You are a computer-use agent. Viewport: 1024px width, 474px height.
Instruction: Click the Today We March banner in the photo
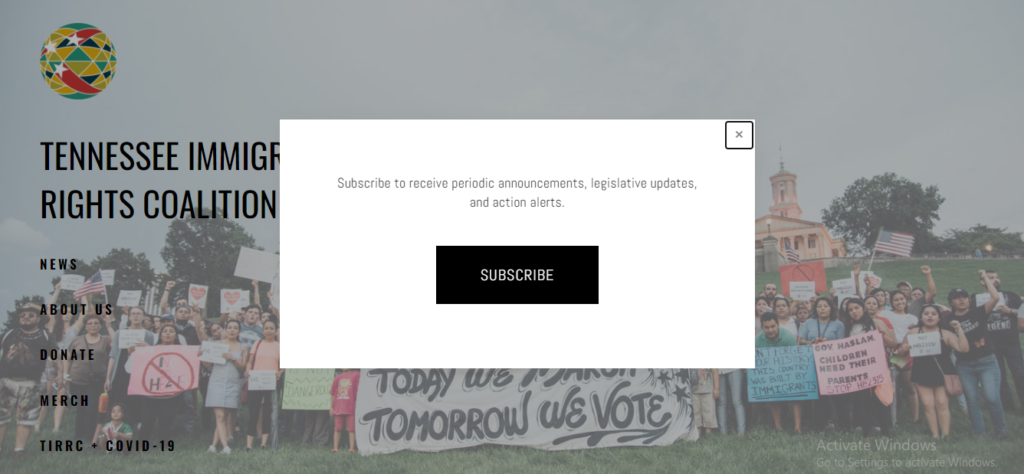522,408
